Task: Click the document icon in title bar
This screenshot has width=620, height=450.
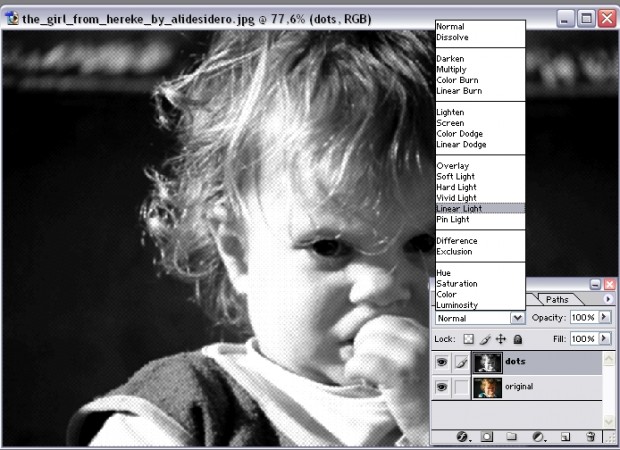Action: 11,18
